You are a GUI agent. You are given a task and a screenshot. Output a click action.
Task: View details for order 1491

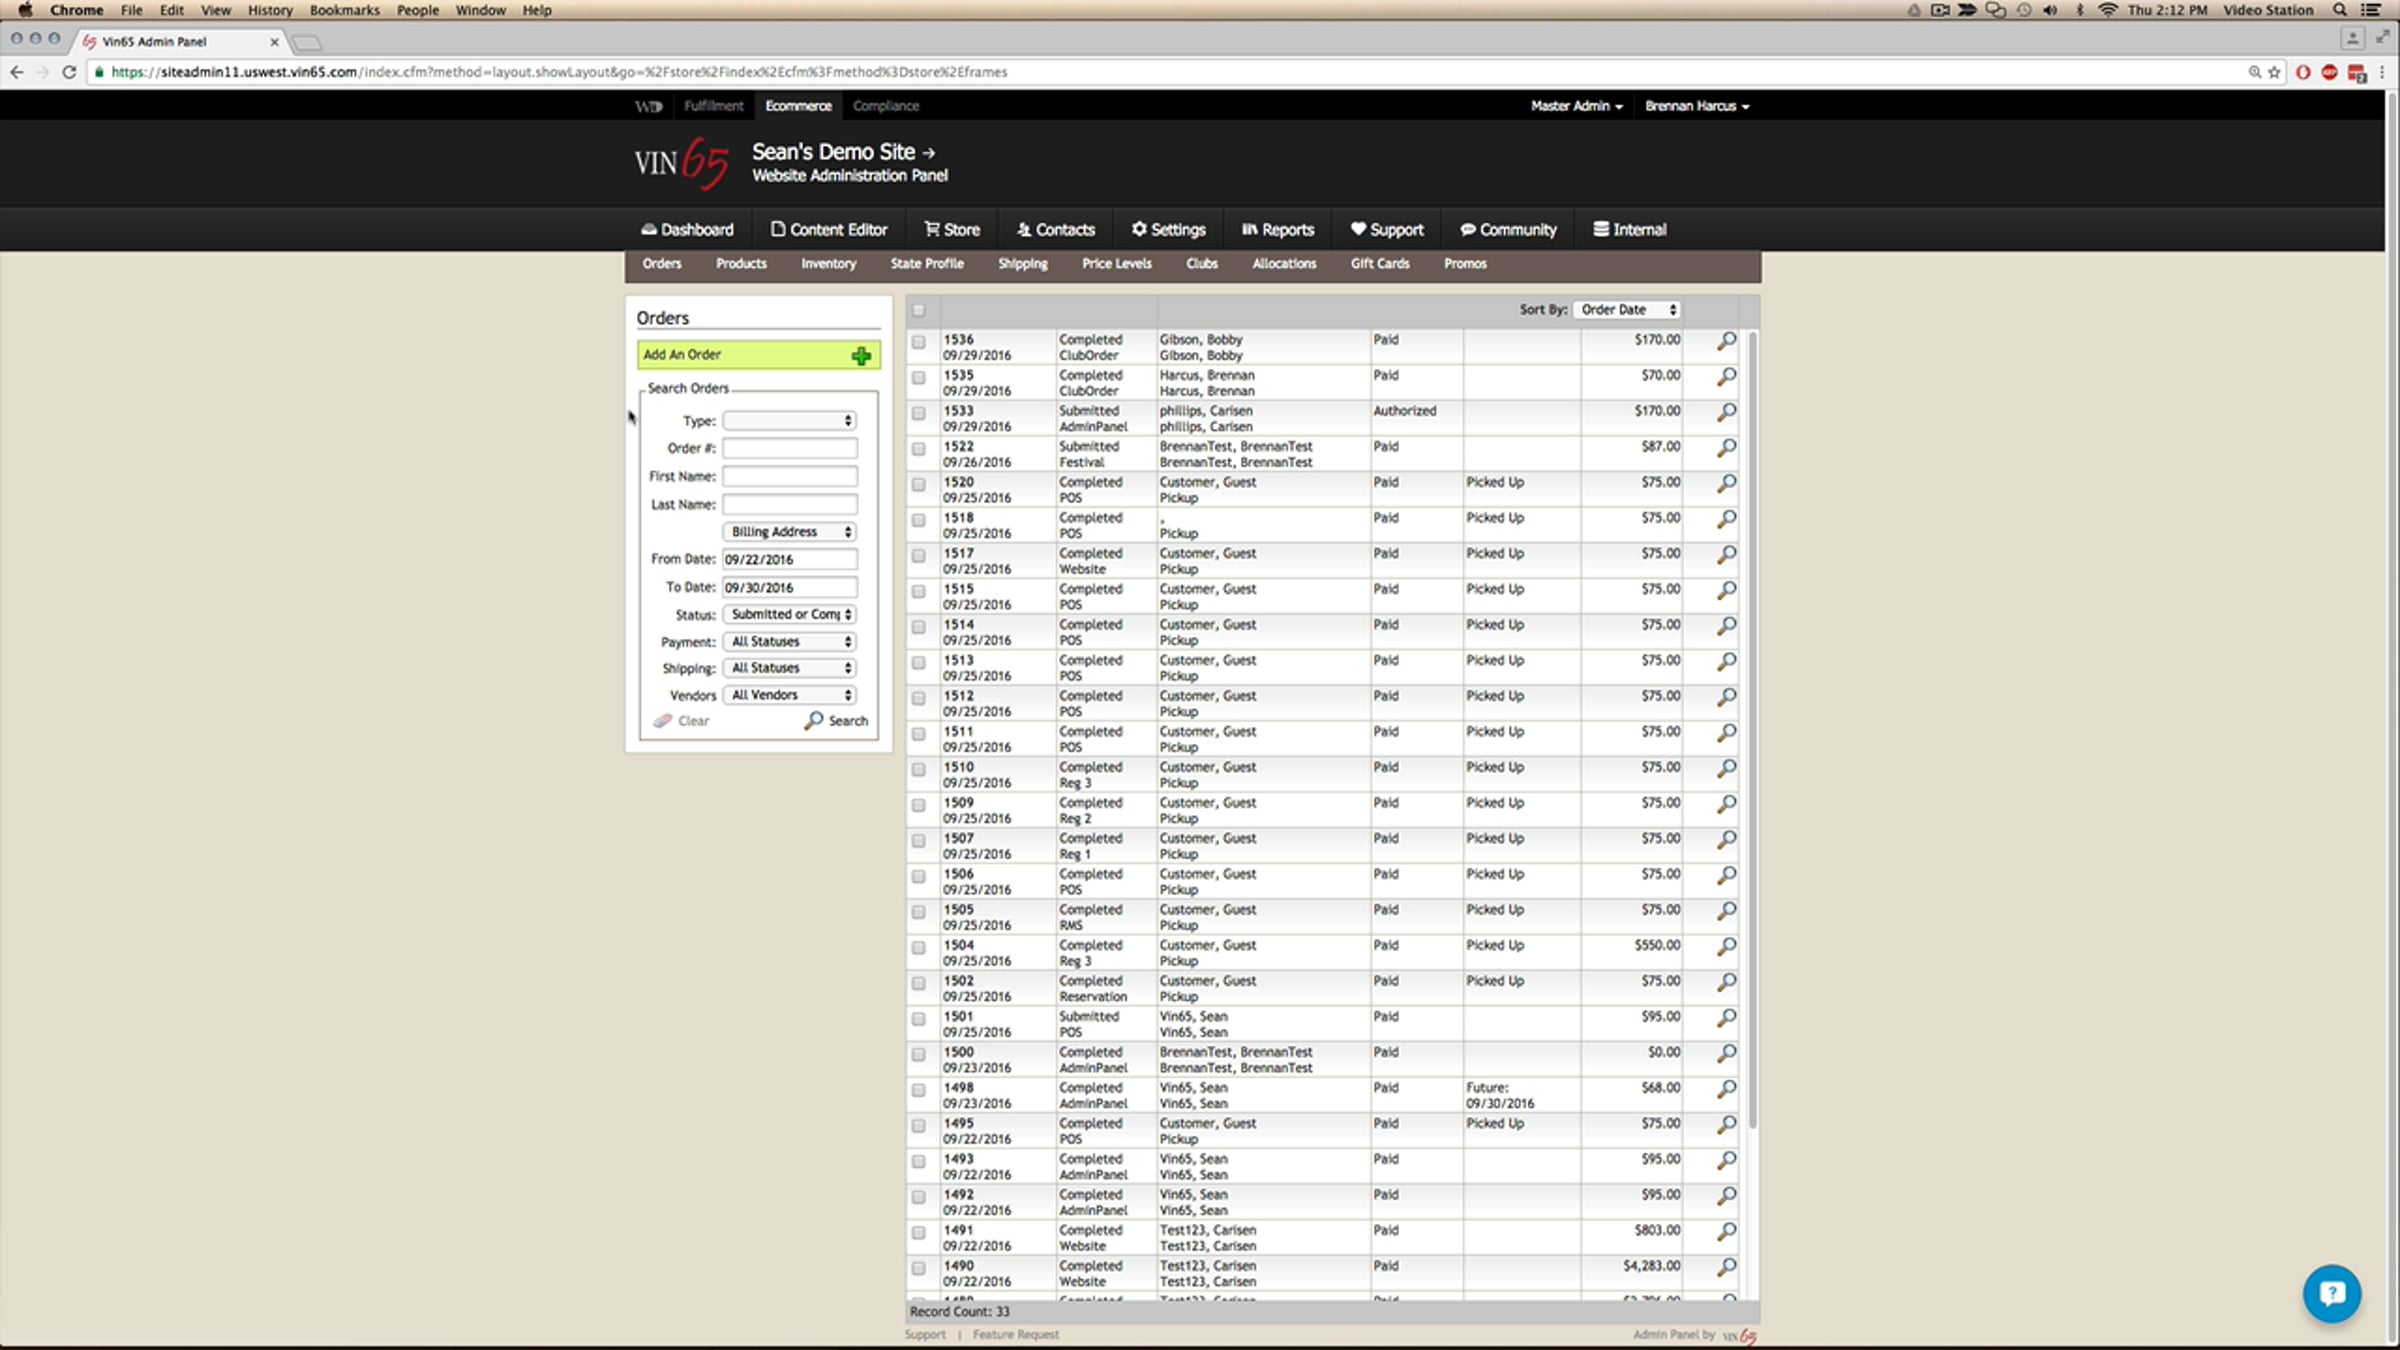(1726, 1232)
